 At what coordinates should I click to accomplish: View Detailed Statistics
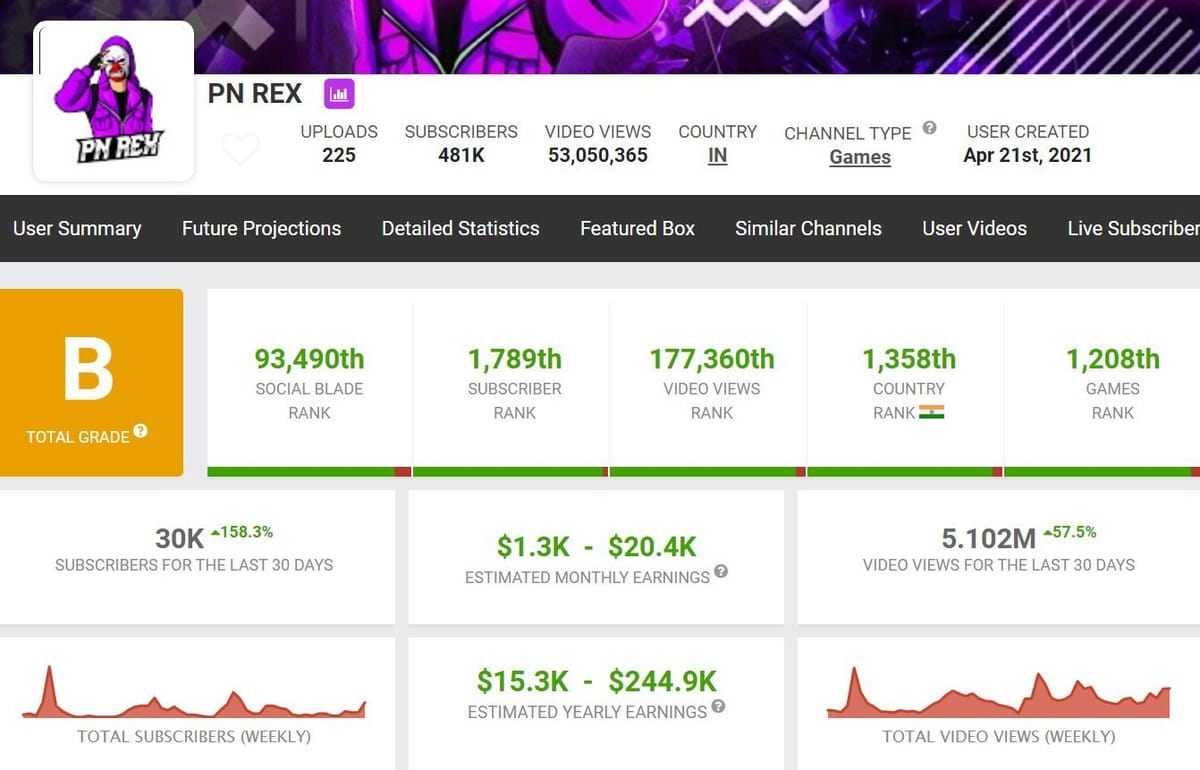(459, 228)
